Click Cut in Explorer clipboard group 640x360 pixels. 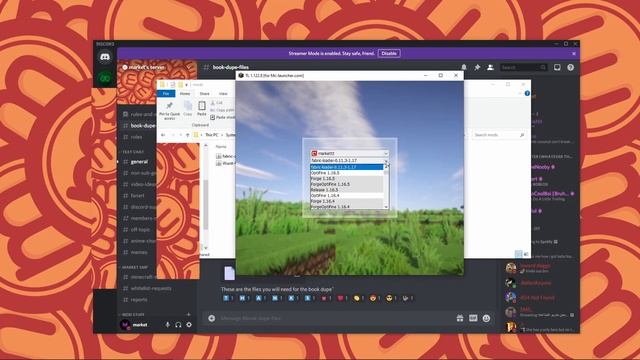[217, 103]
